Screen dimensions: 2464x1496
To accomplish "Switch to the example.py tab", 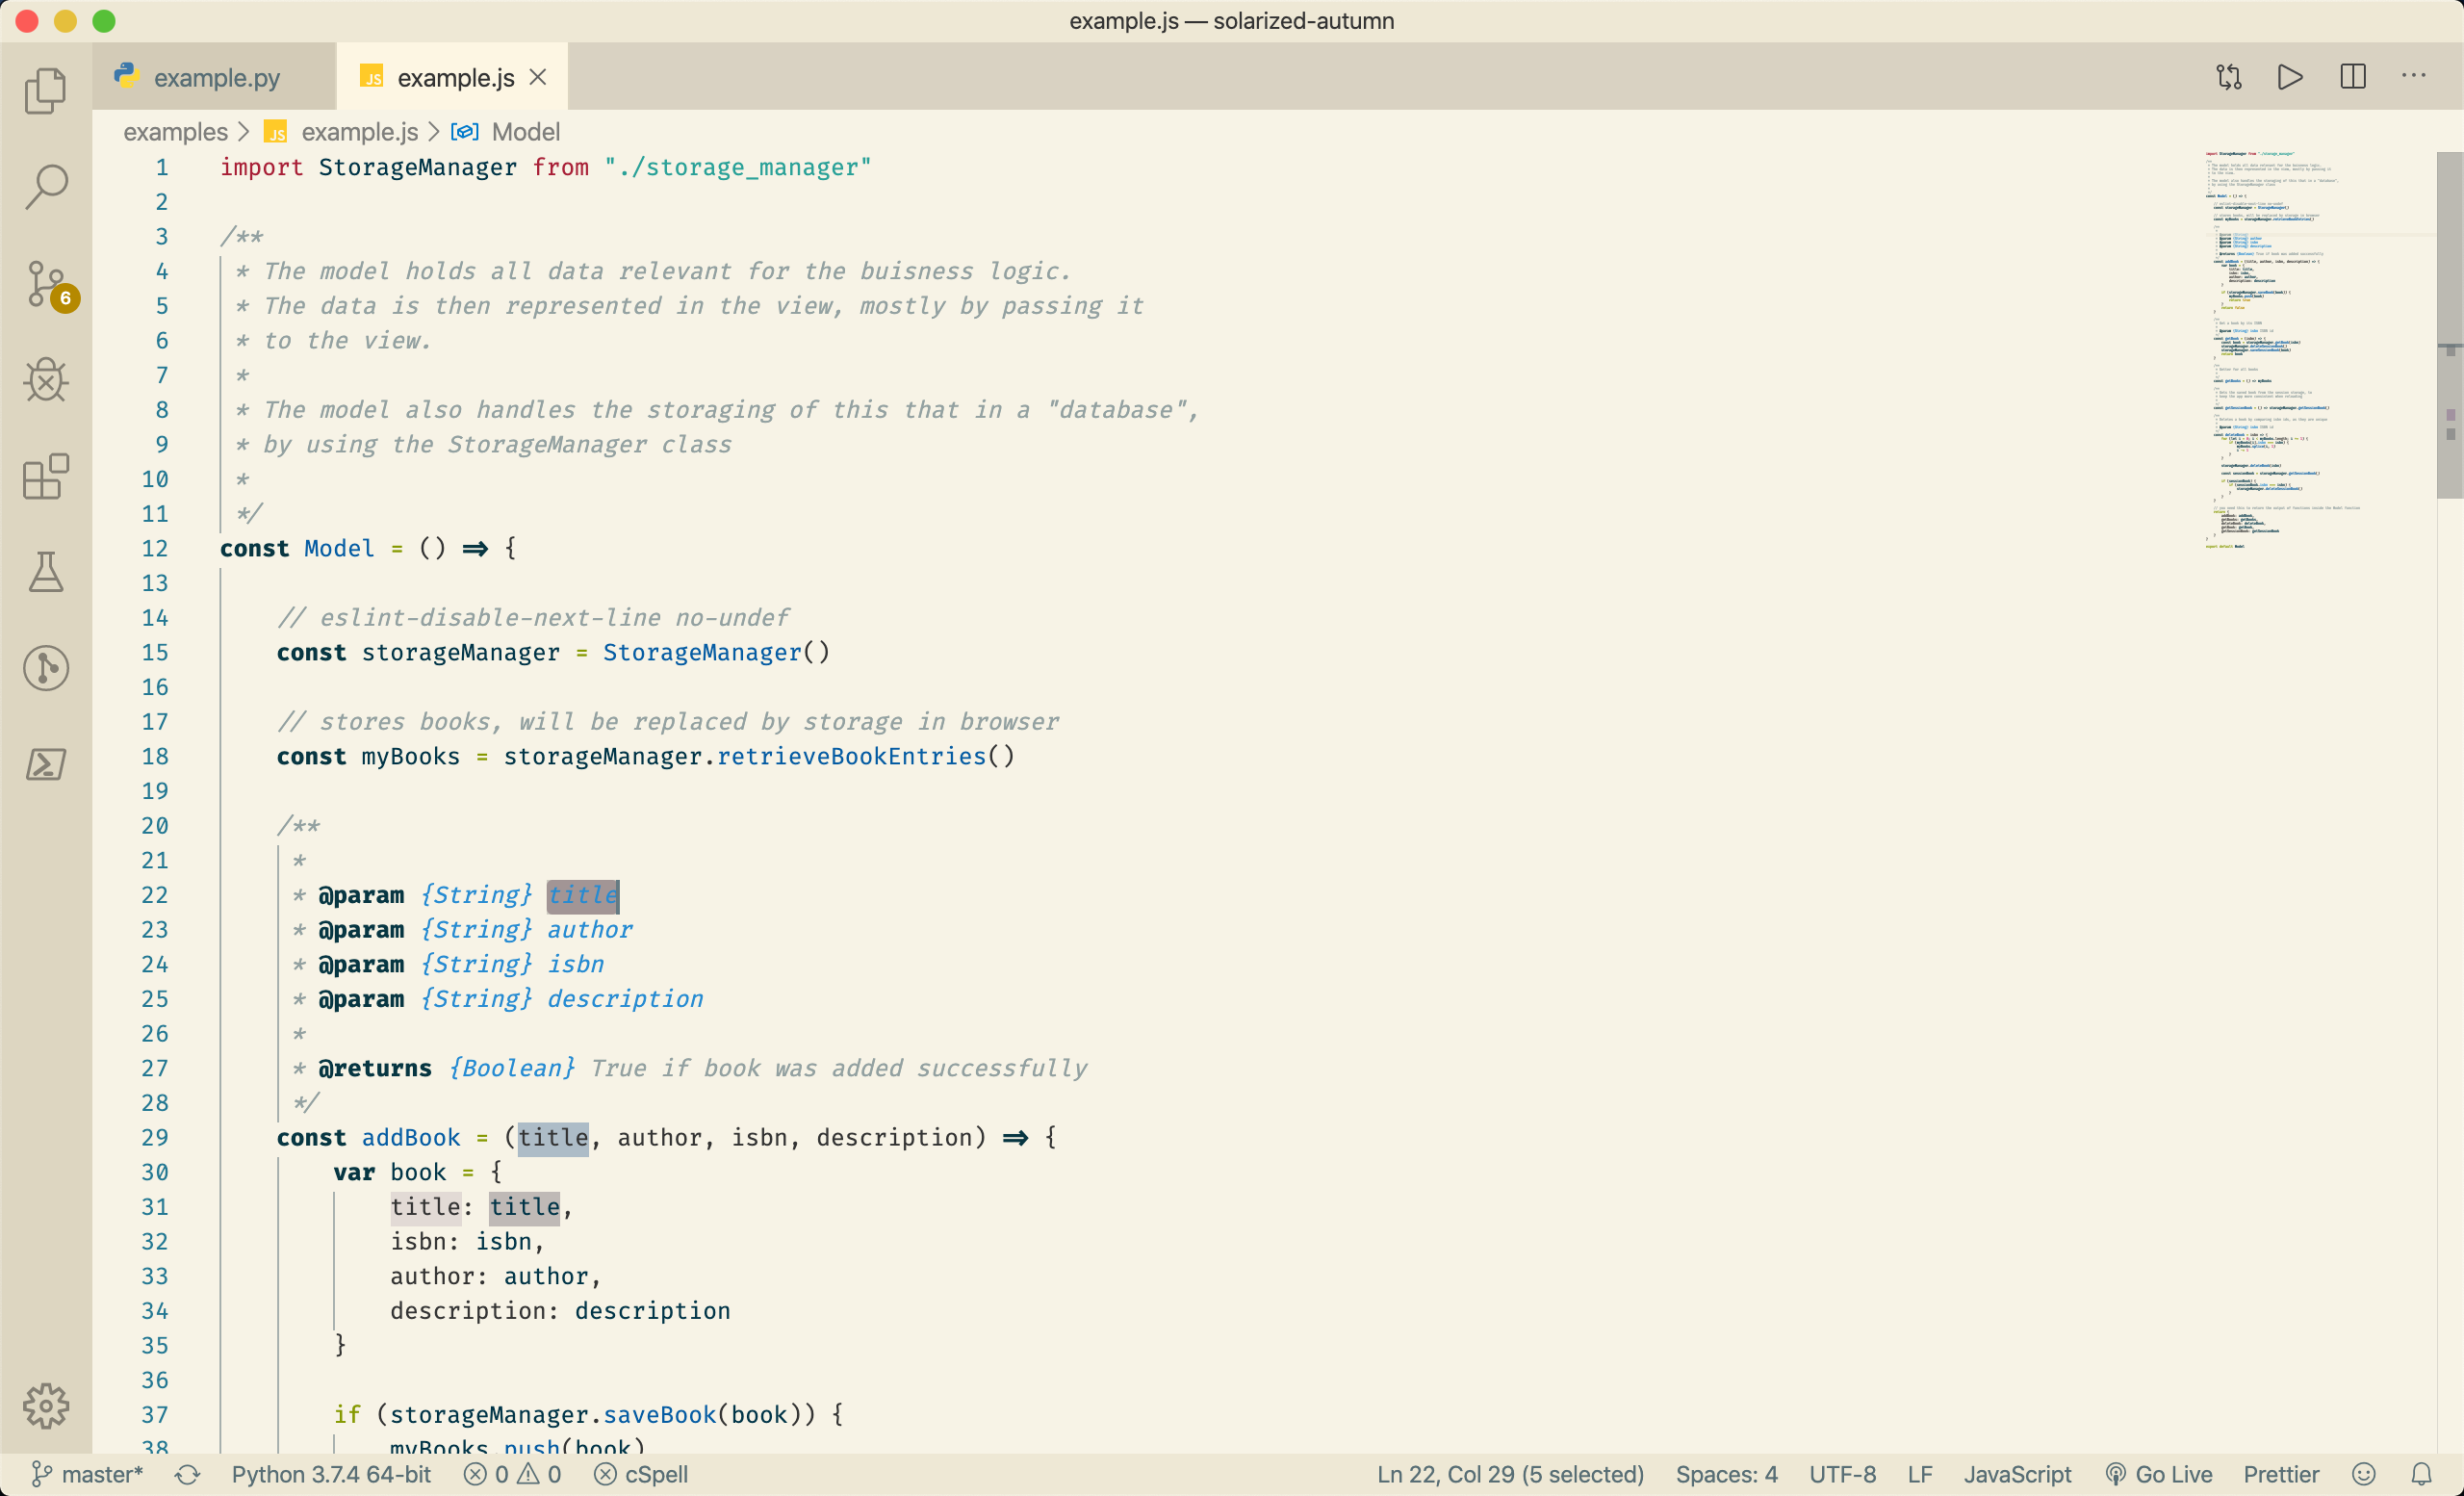I will click(x=215, y=77).
